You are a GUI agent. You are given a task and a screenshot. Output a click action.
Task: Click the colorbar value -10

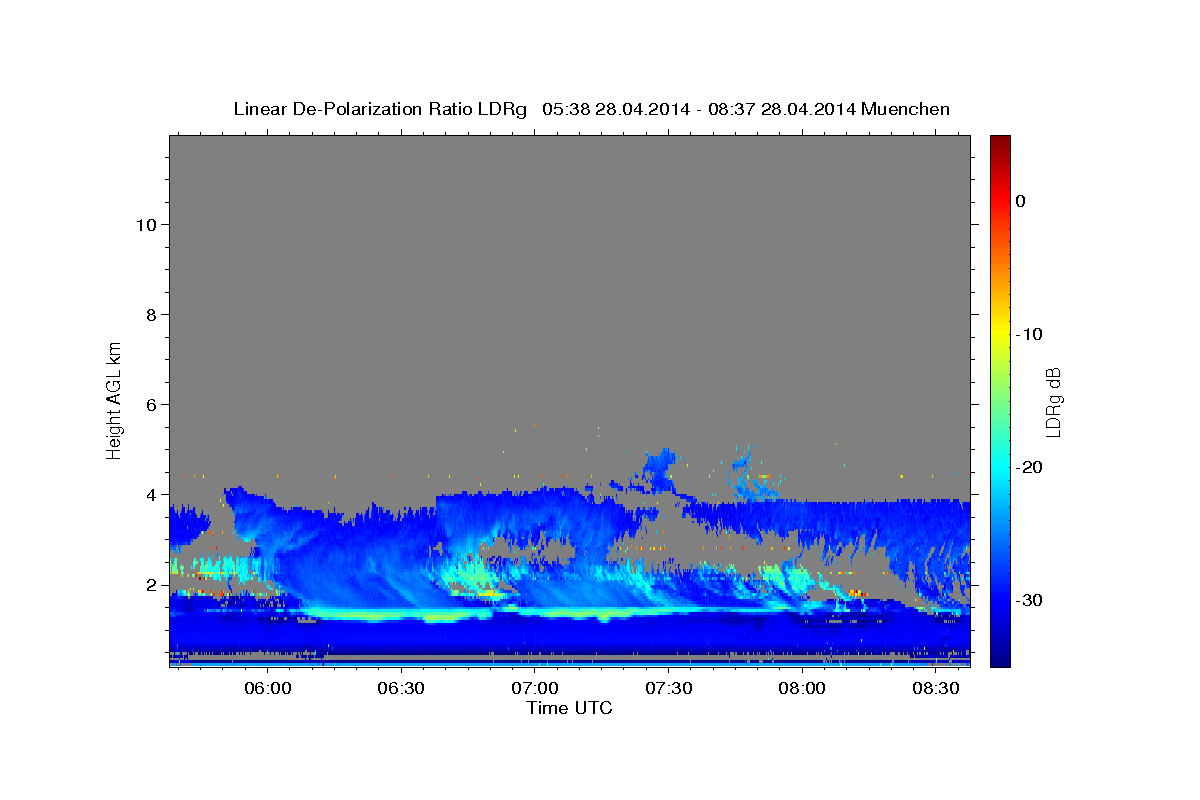[x=1029, y=334]
